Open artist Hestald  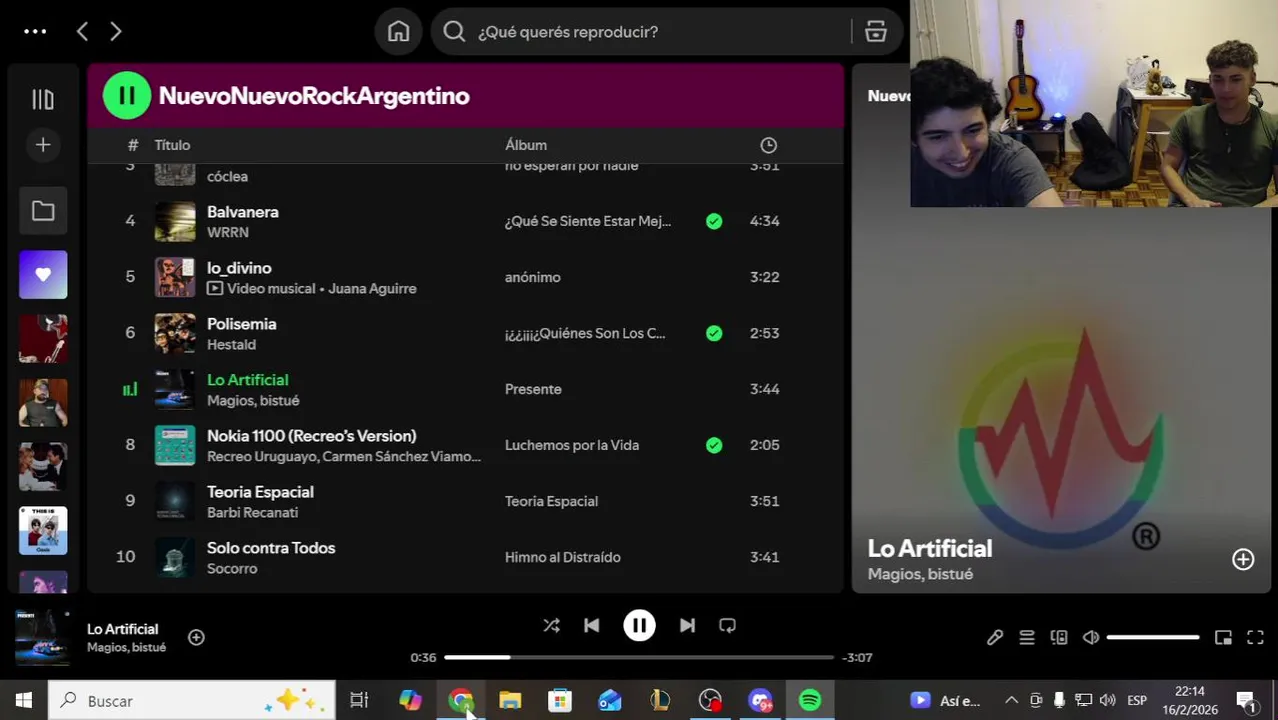click(x=231, y=344)
